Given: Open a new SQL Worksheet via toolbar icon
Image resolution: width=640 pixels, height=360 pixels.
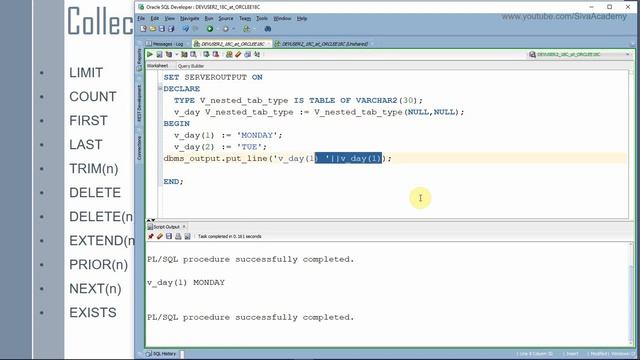Looking at the screenshot, I should pos(246,29).
